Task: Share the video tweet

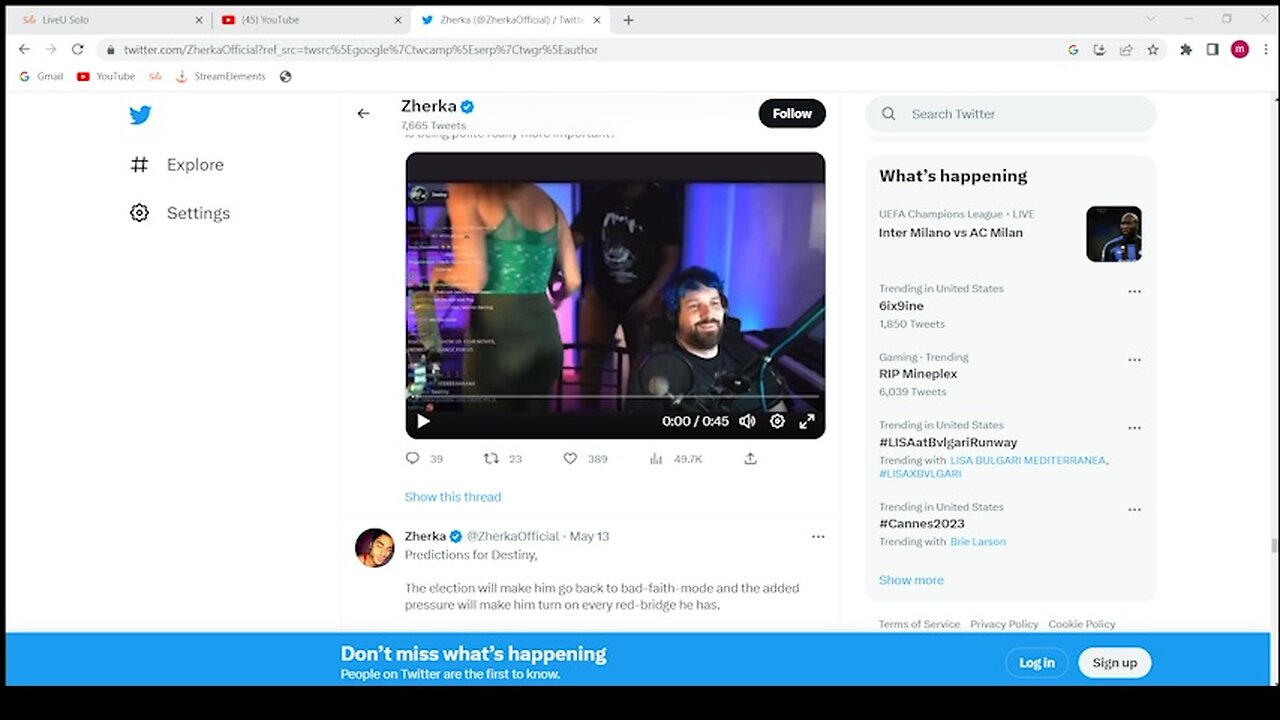Action: pos(750,458)
